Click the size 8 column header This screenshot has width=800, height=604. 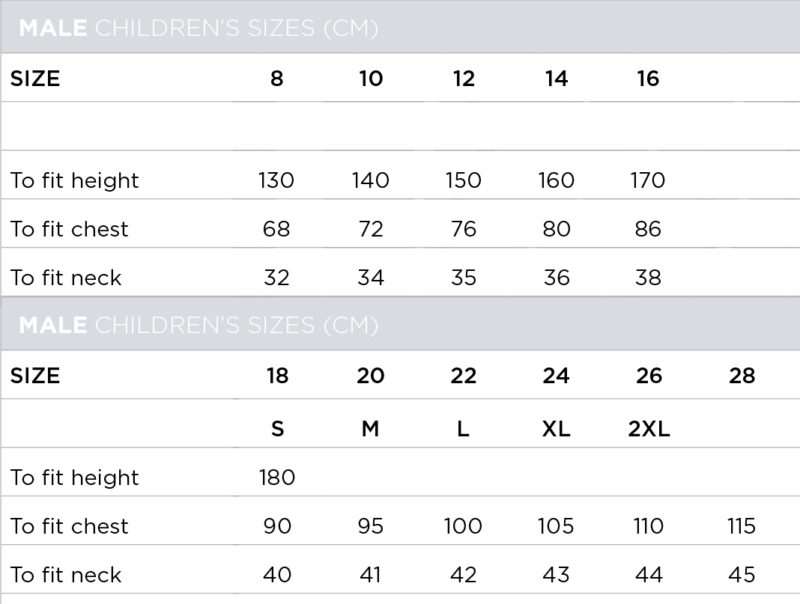point(277,79)
